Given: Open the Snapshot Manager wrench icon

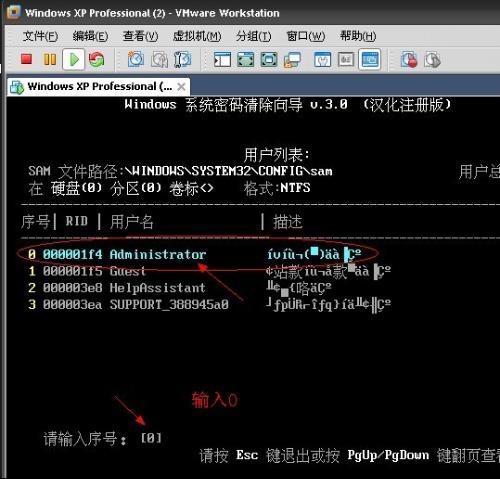Looking at the screenshot, I should [183, 60].
